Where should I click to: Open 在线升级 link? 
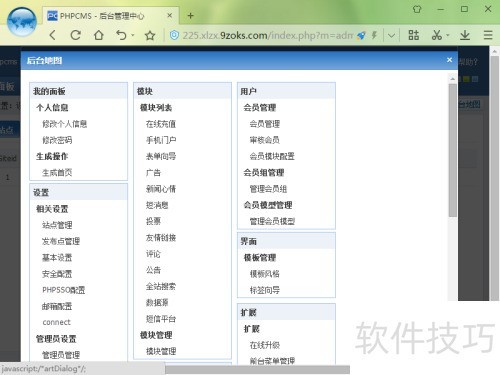(x=265, y=345)
